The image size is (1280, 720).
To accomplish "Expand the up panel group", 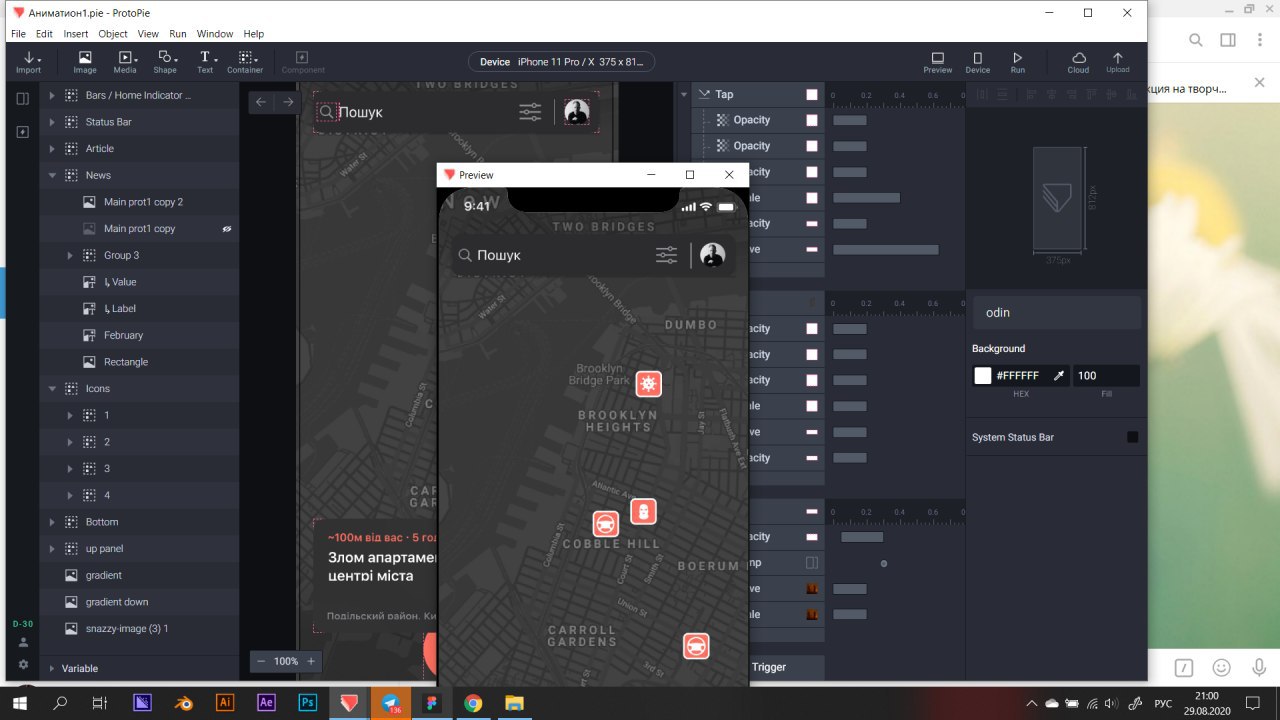I will (52, 548).
